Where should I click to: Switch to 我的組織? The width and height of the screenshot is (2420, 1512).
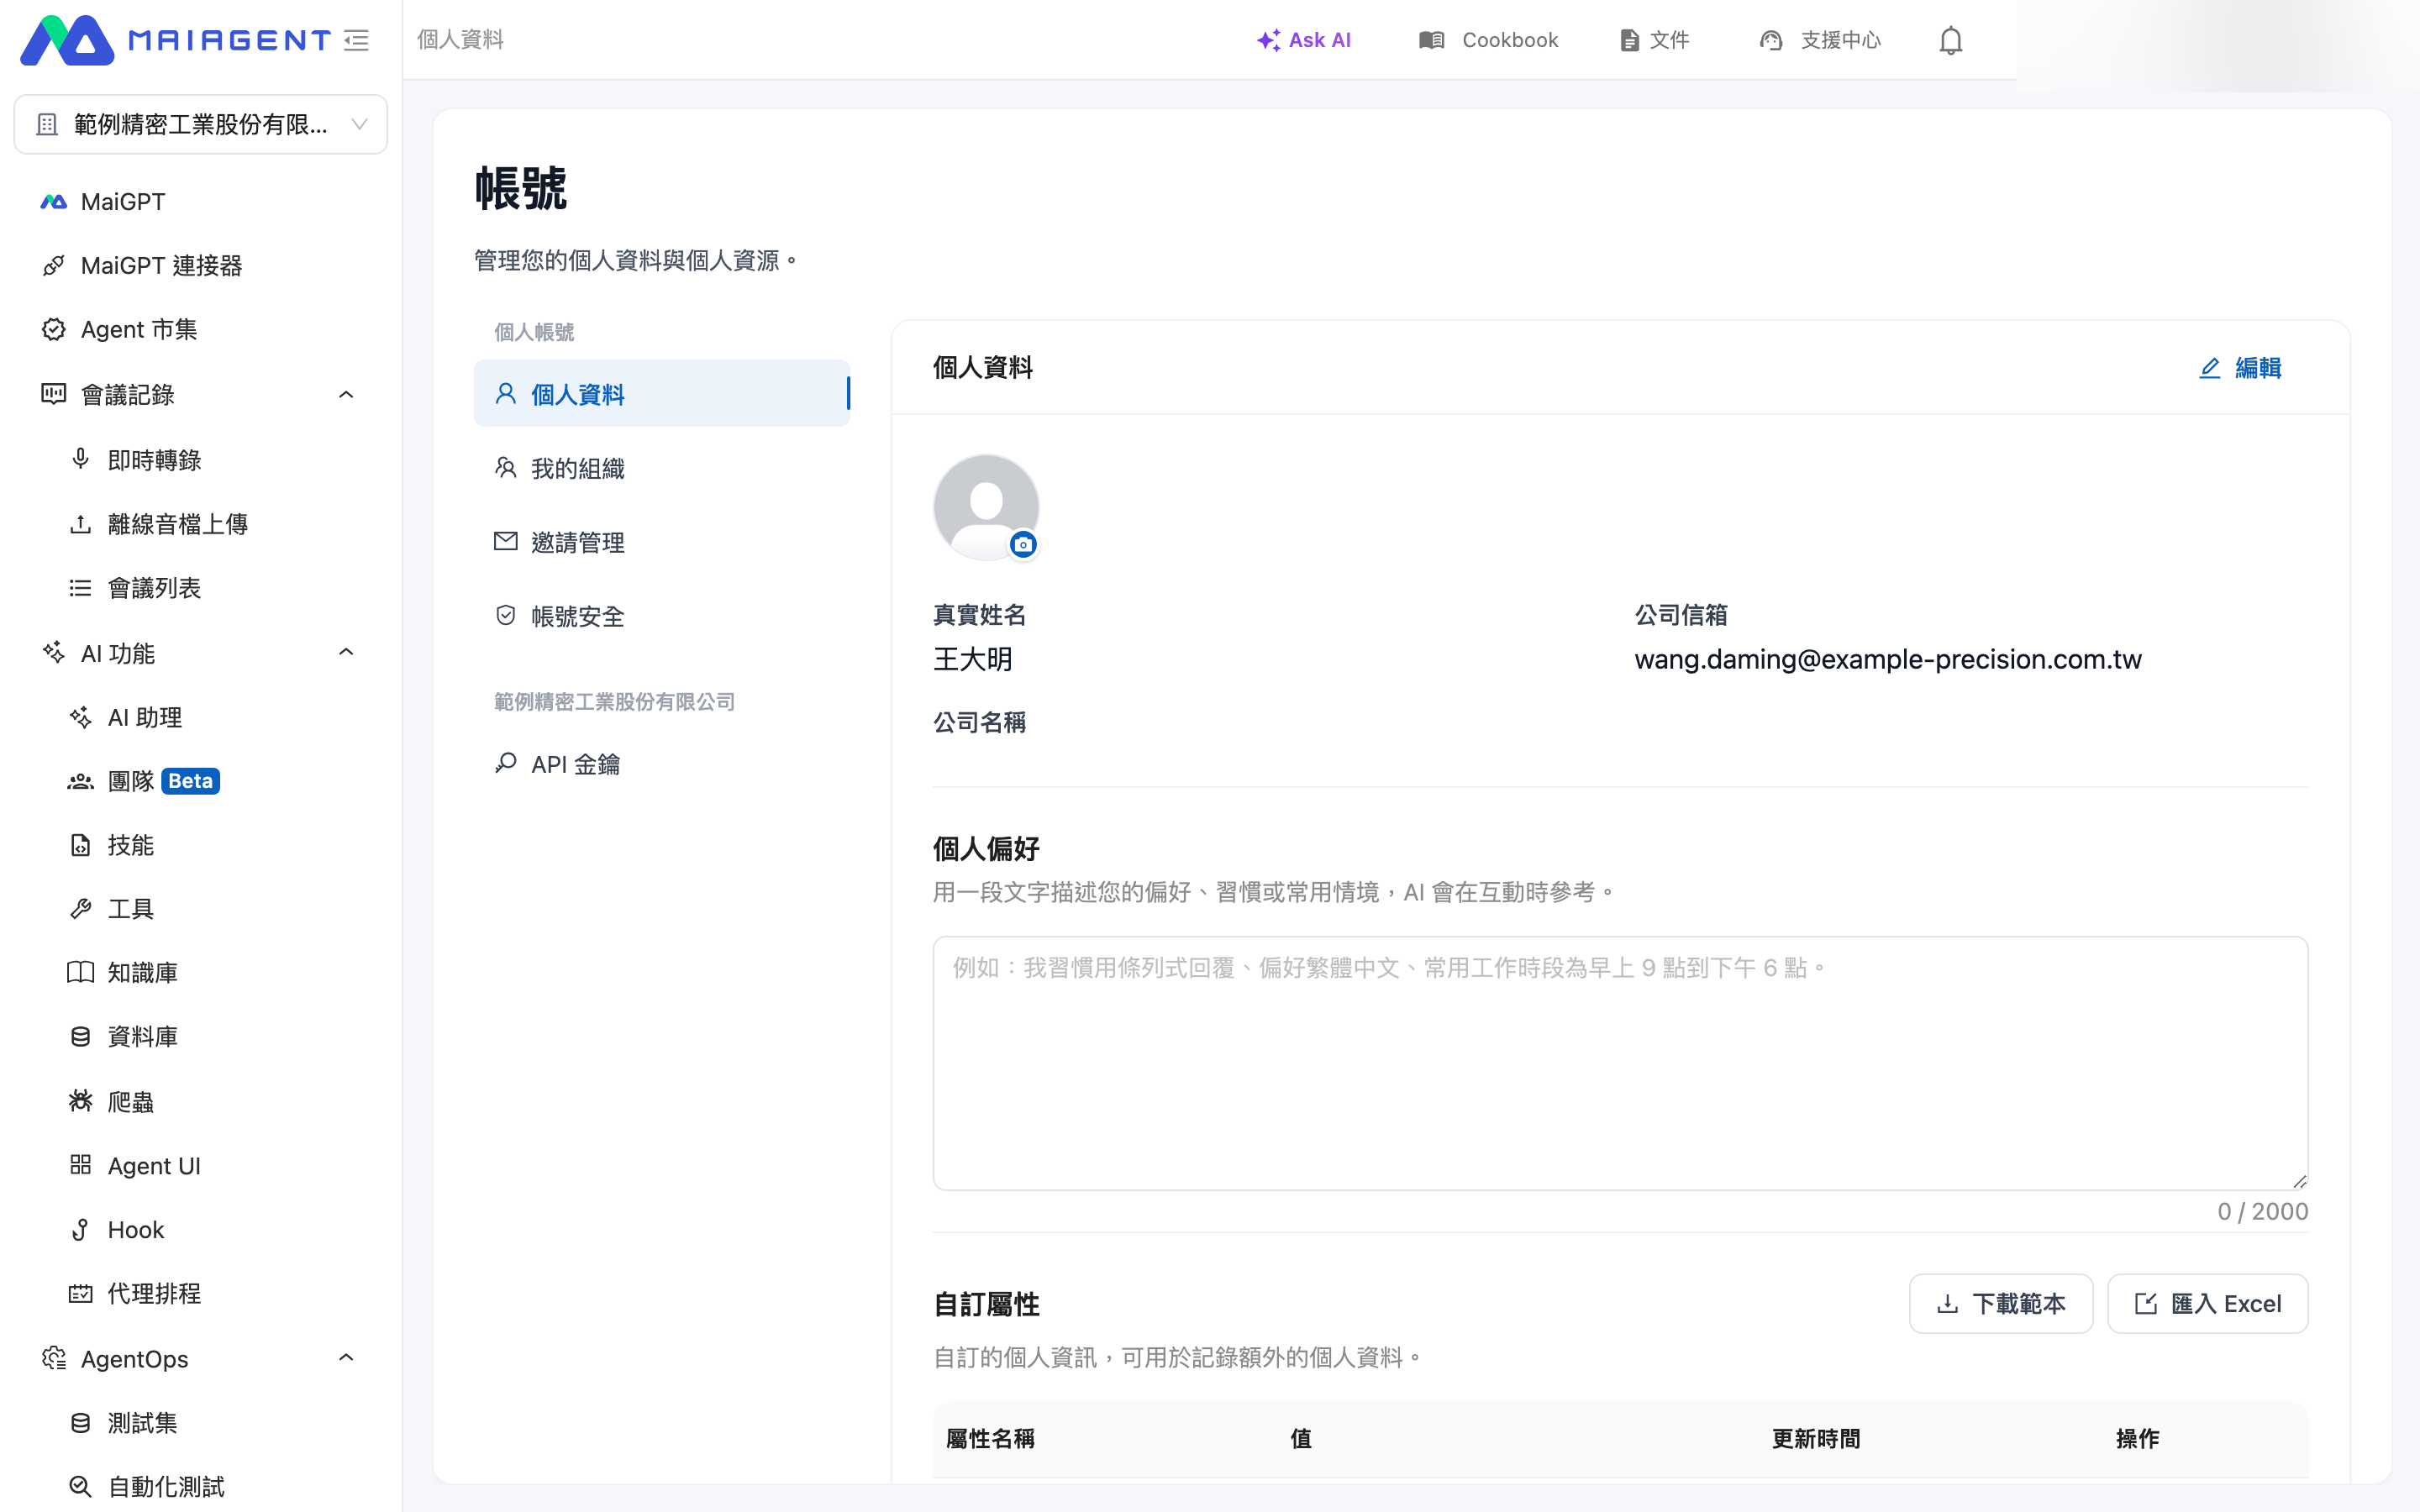pos(662,468)
